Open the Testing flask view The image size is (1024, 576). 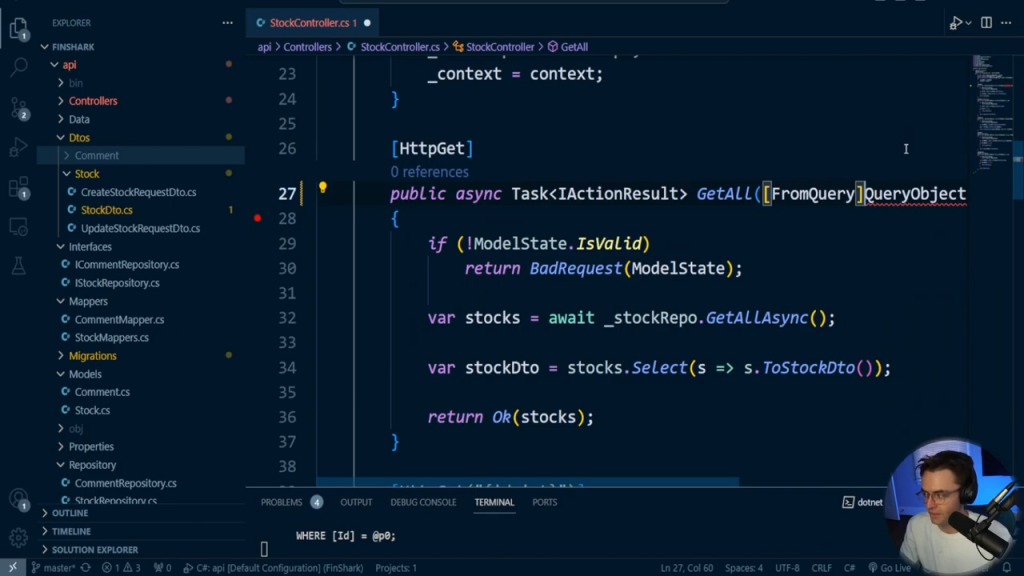point(18,266)
